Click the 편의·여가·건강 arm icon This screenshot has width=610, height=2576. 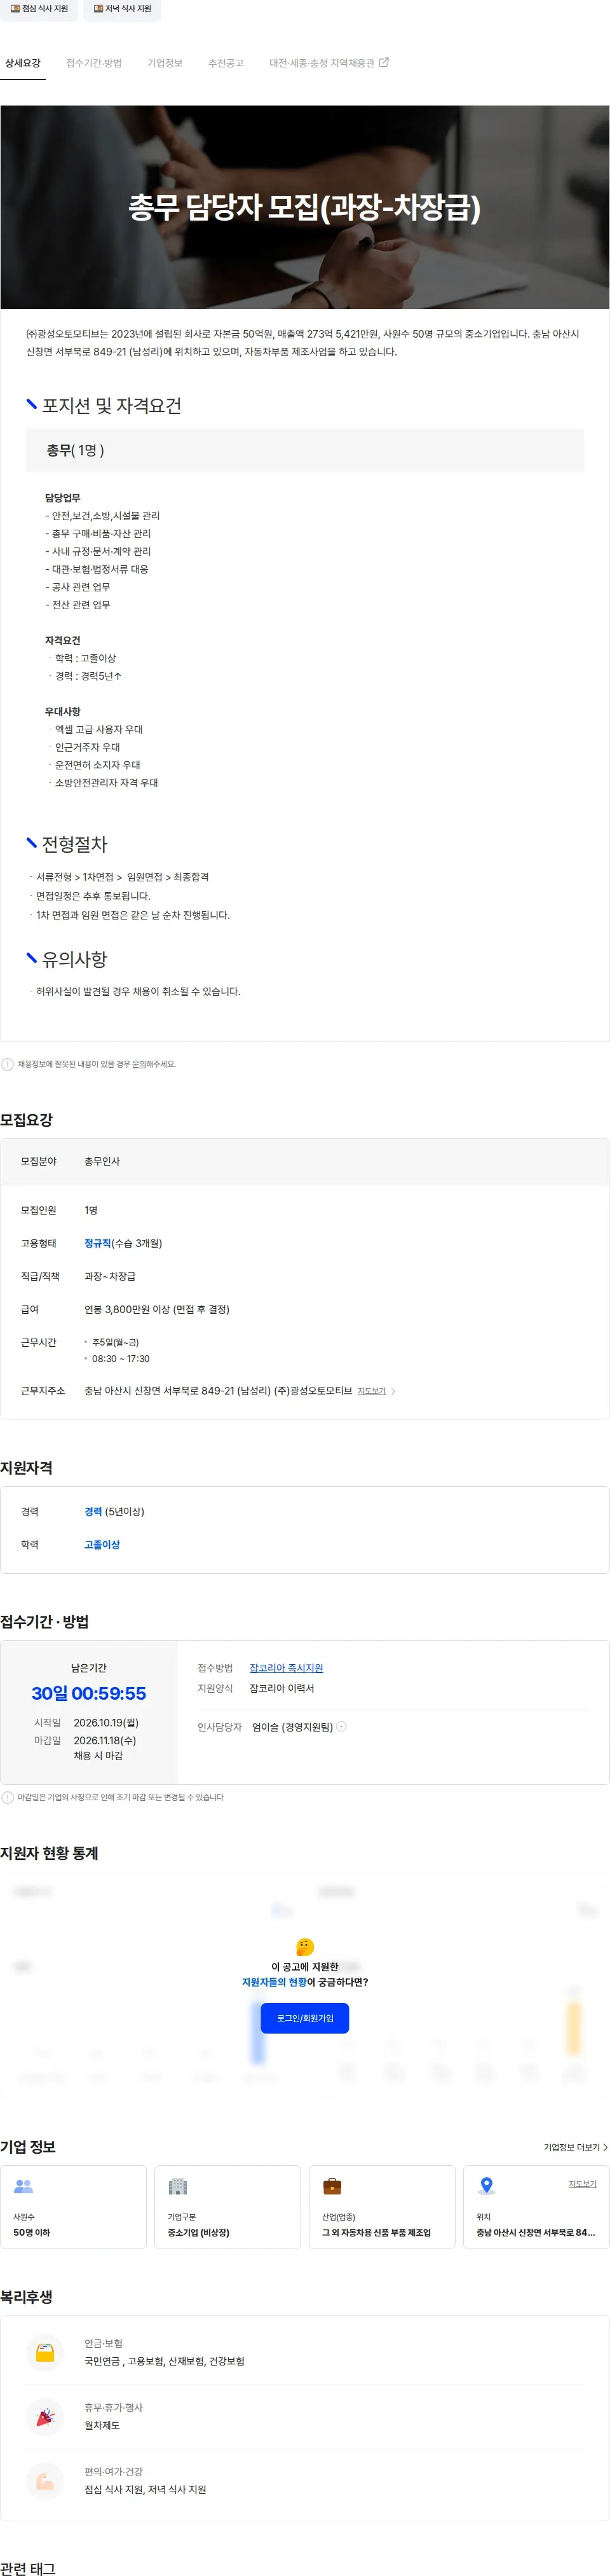coord(45,2481)
